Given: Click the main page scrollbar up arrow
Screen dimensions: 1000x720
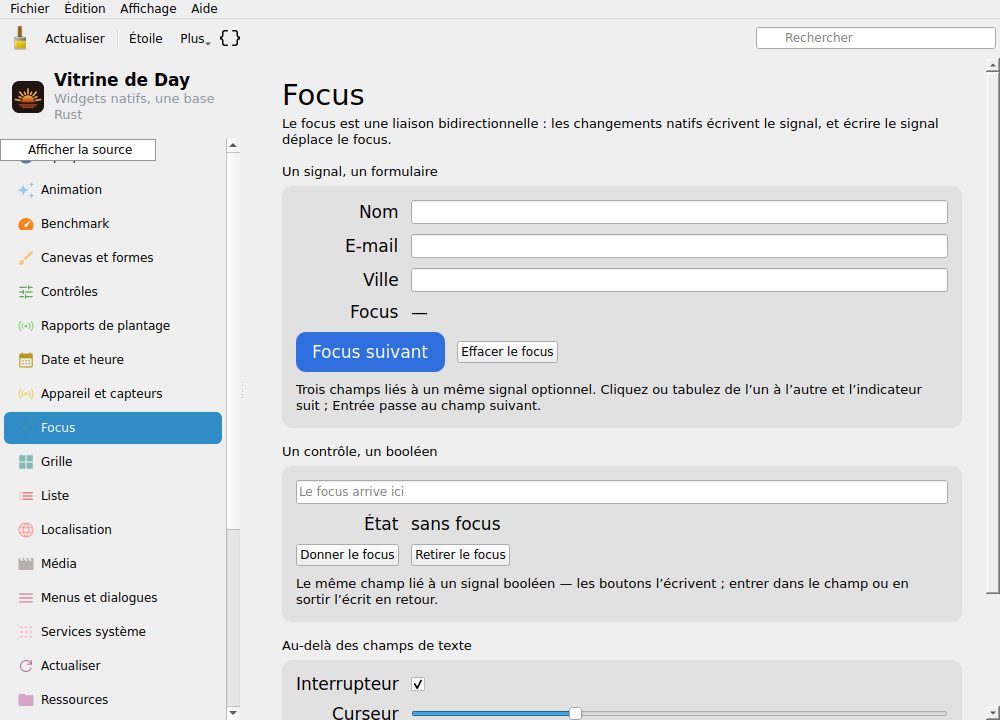Looking at the screenshot, I should tap(992, 65).
